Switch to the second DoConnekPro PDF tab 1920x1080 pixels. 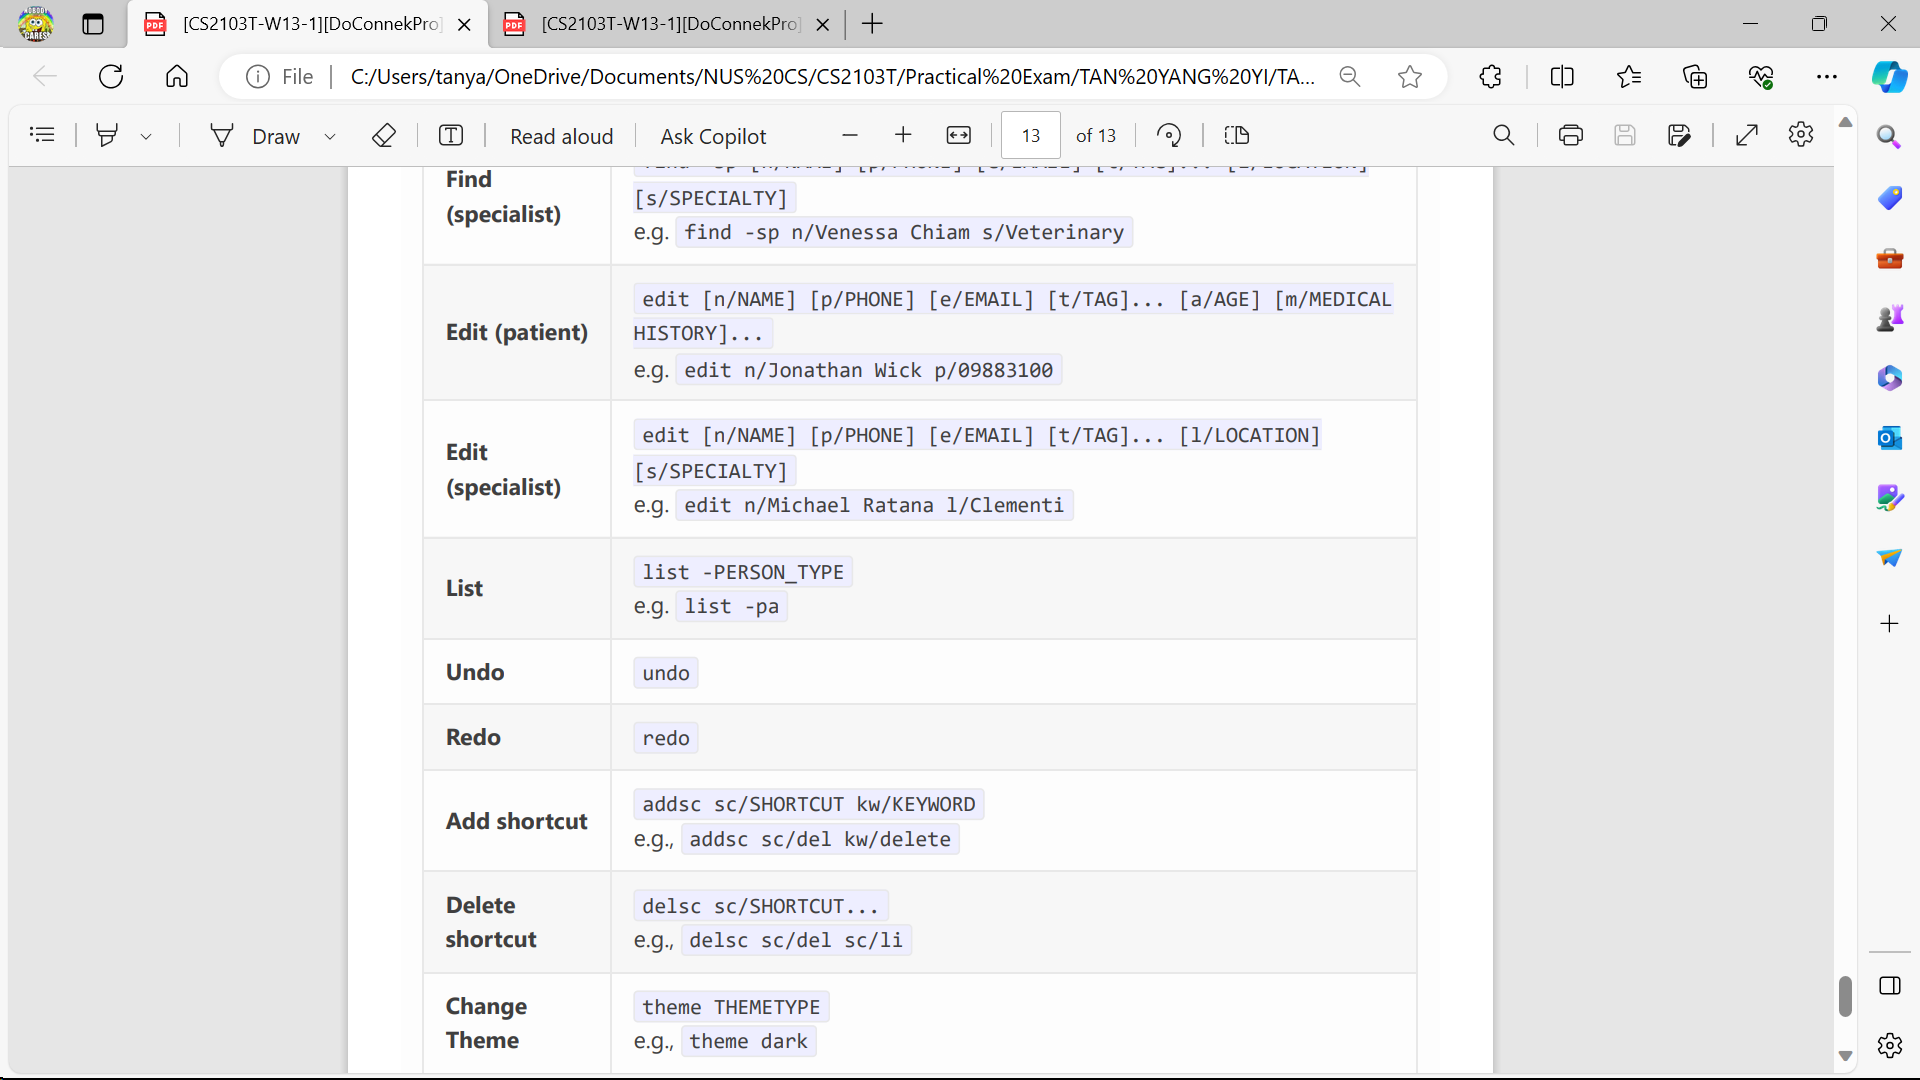(670, 24)
